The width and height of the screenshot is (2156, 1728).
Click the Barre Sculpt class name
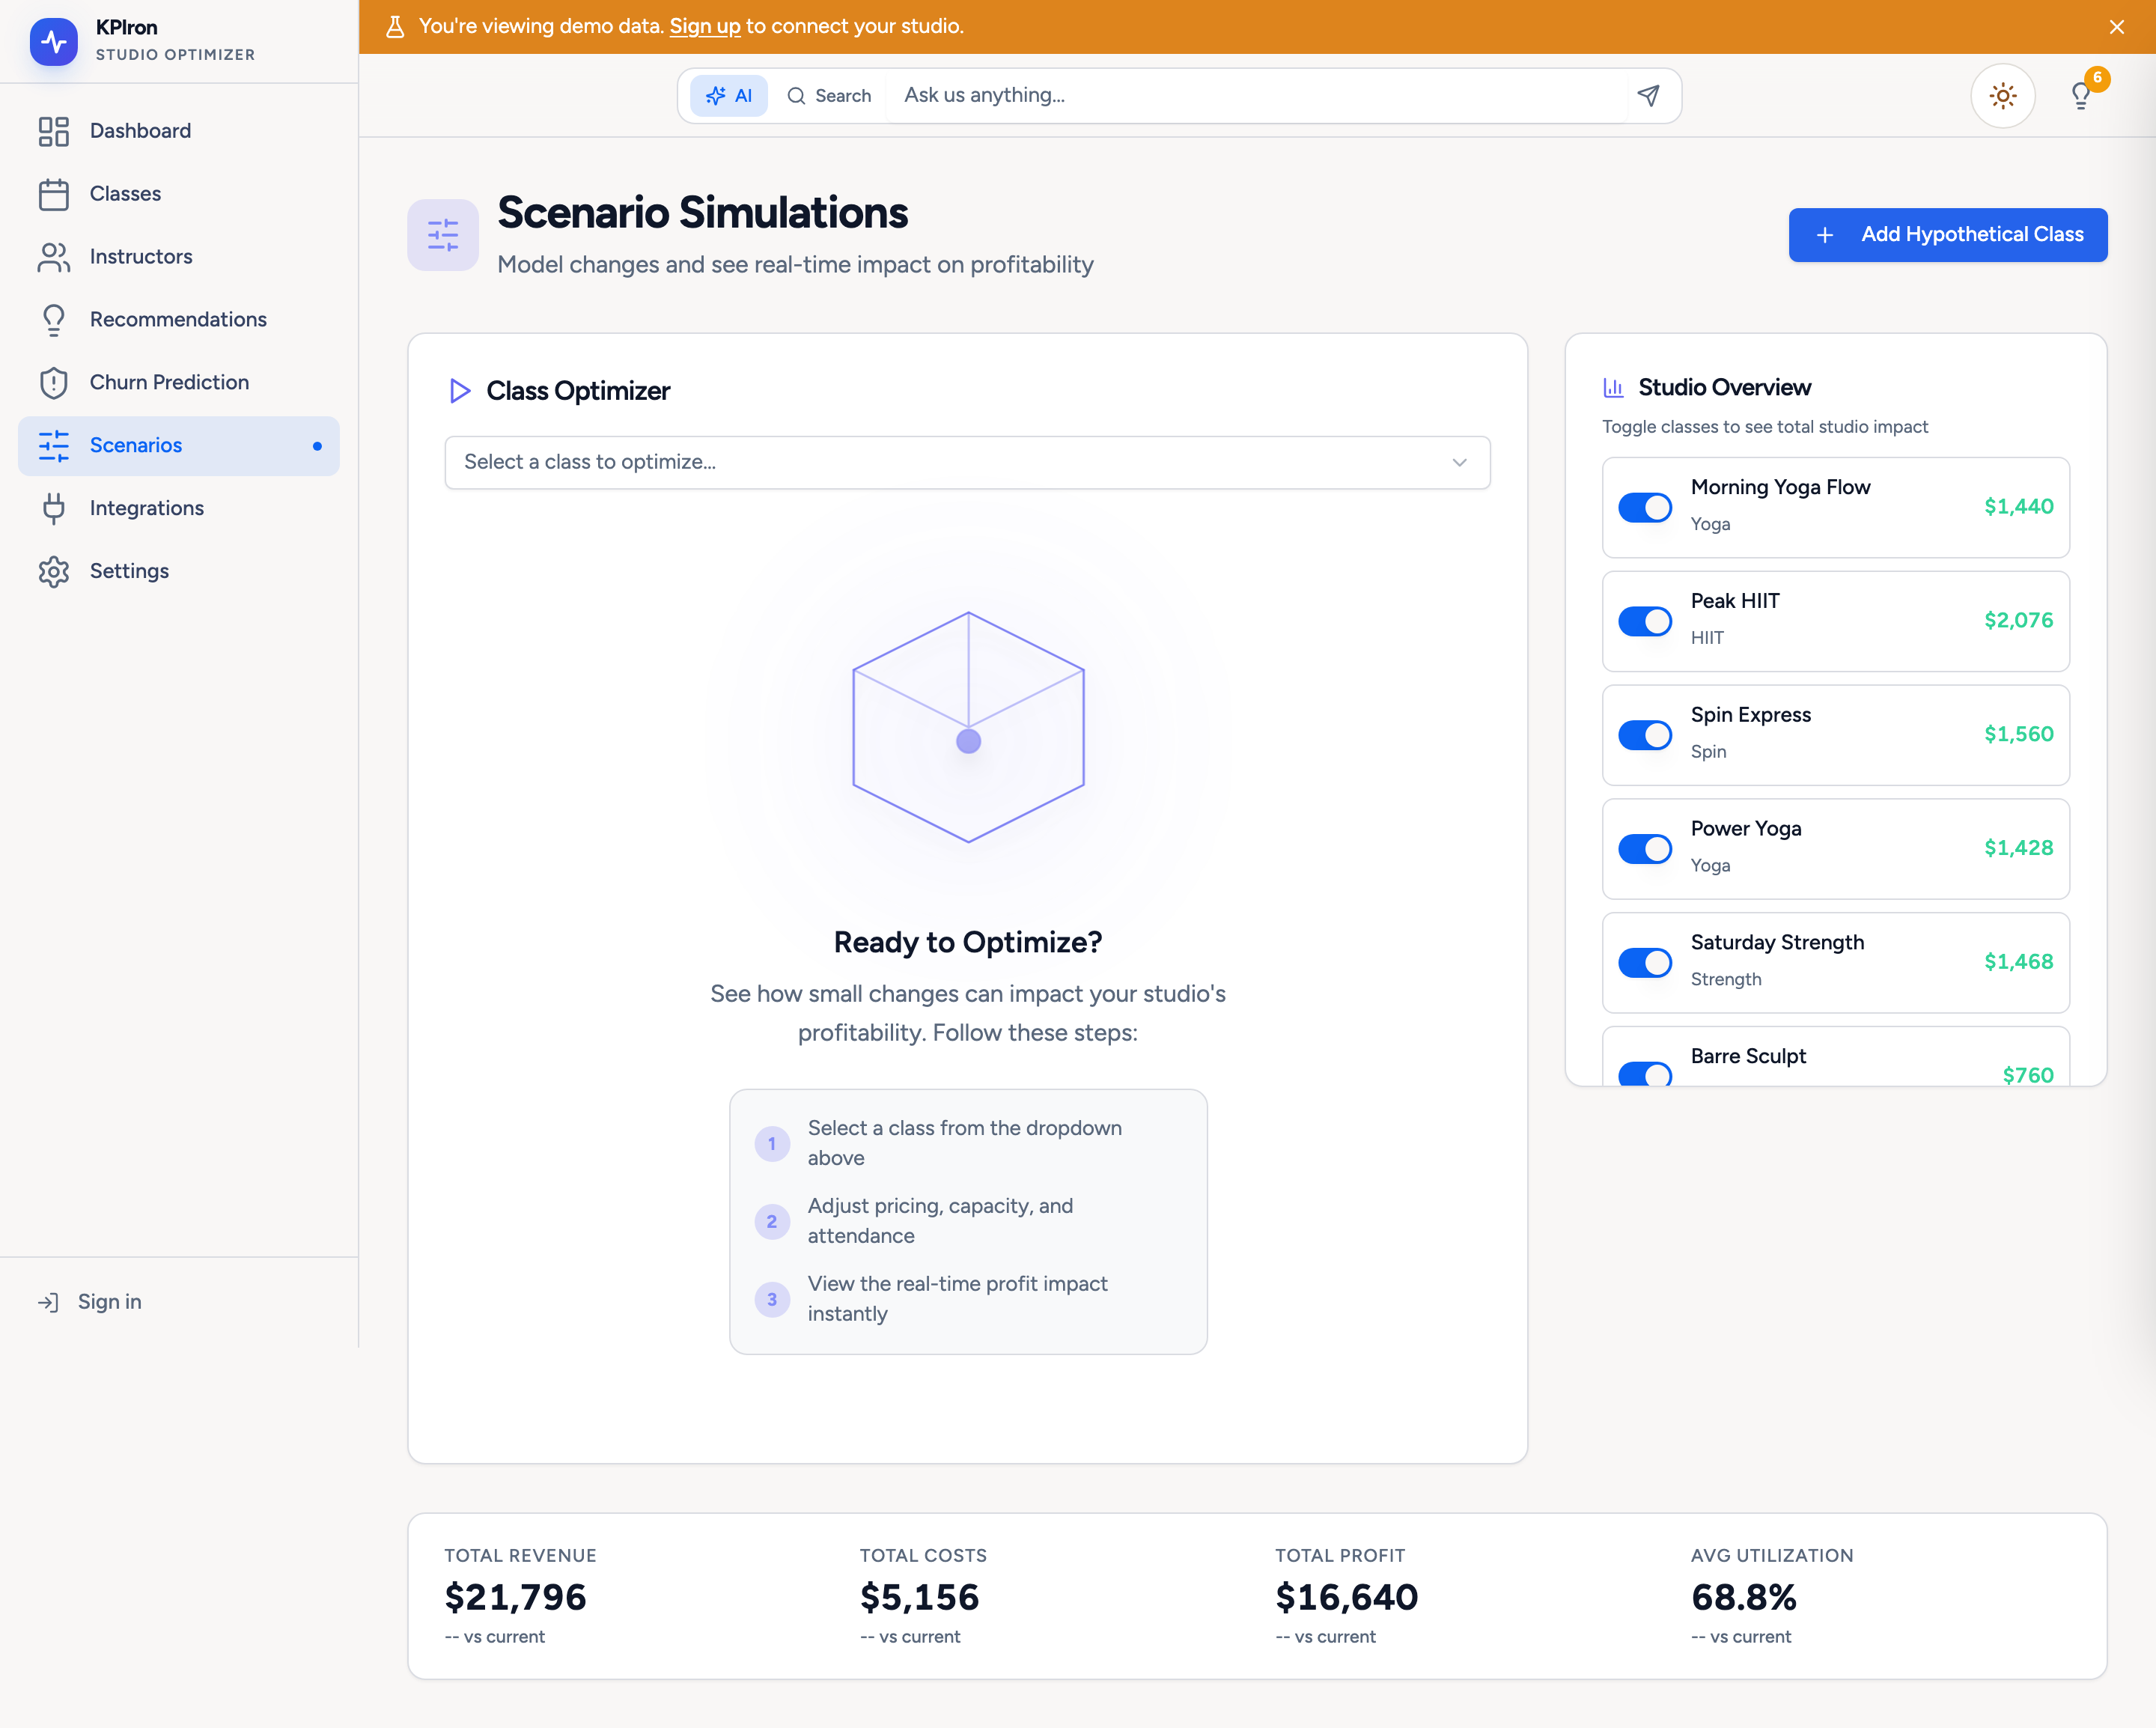tap(1748, 1056)
